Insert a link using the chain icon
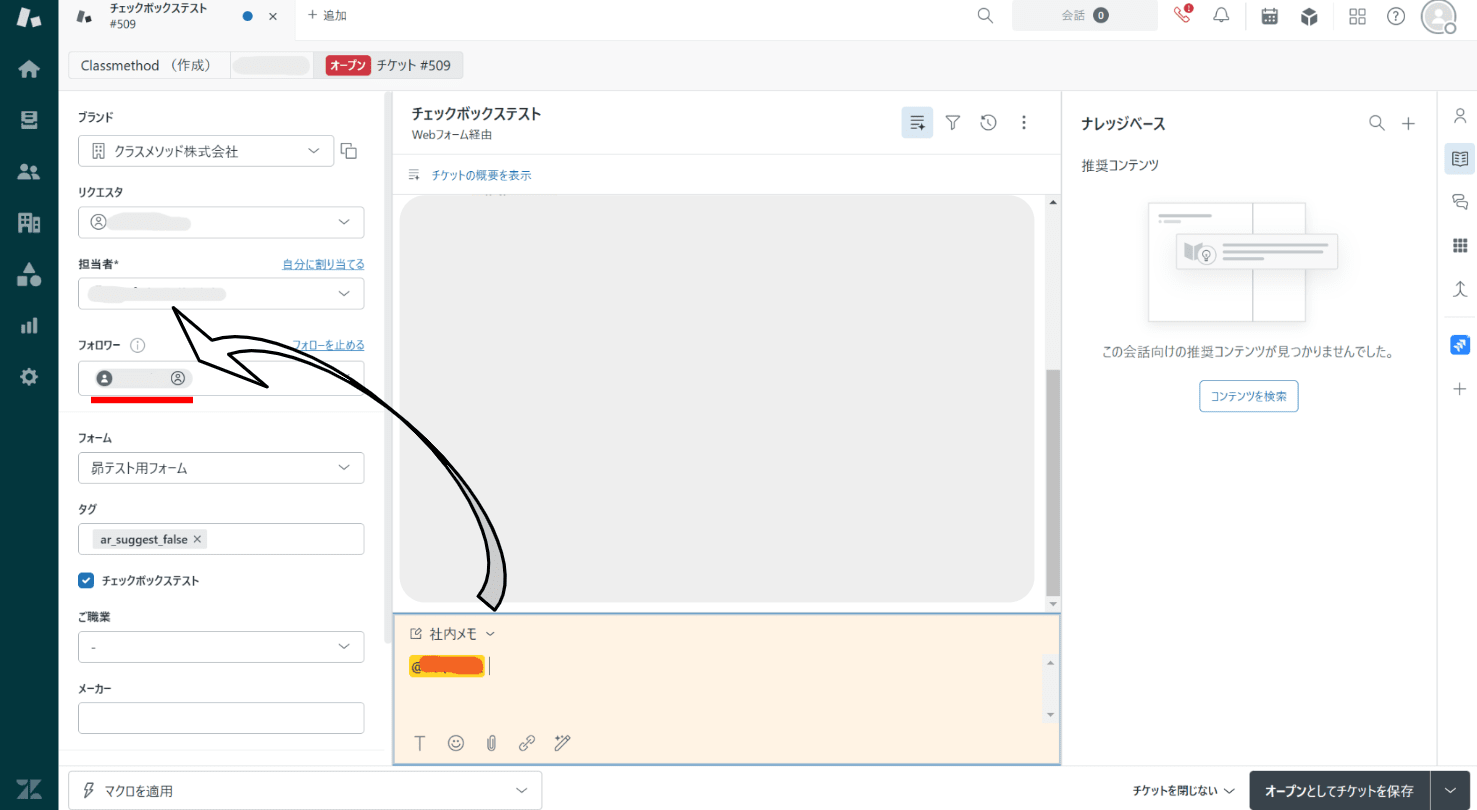1477x810 pixels. [527, 743]
